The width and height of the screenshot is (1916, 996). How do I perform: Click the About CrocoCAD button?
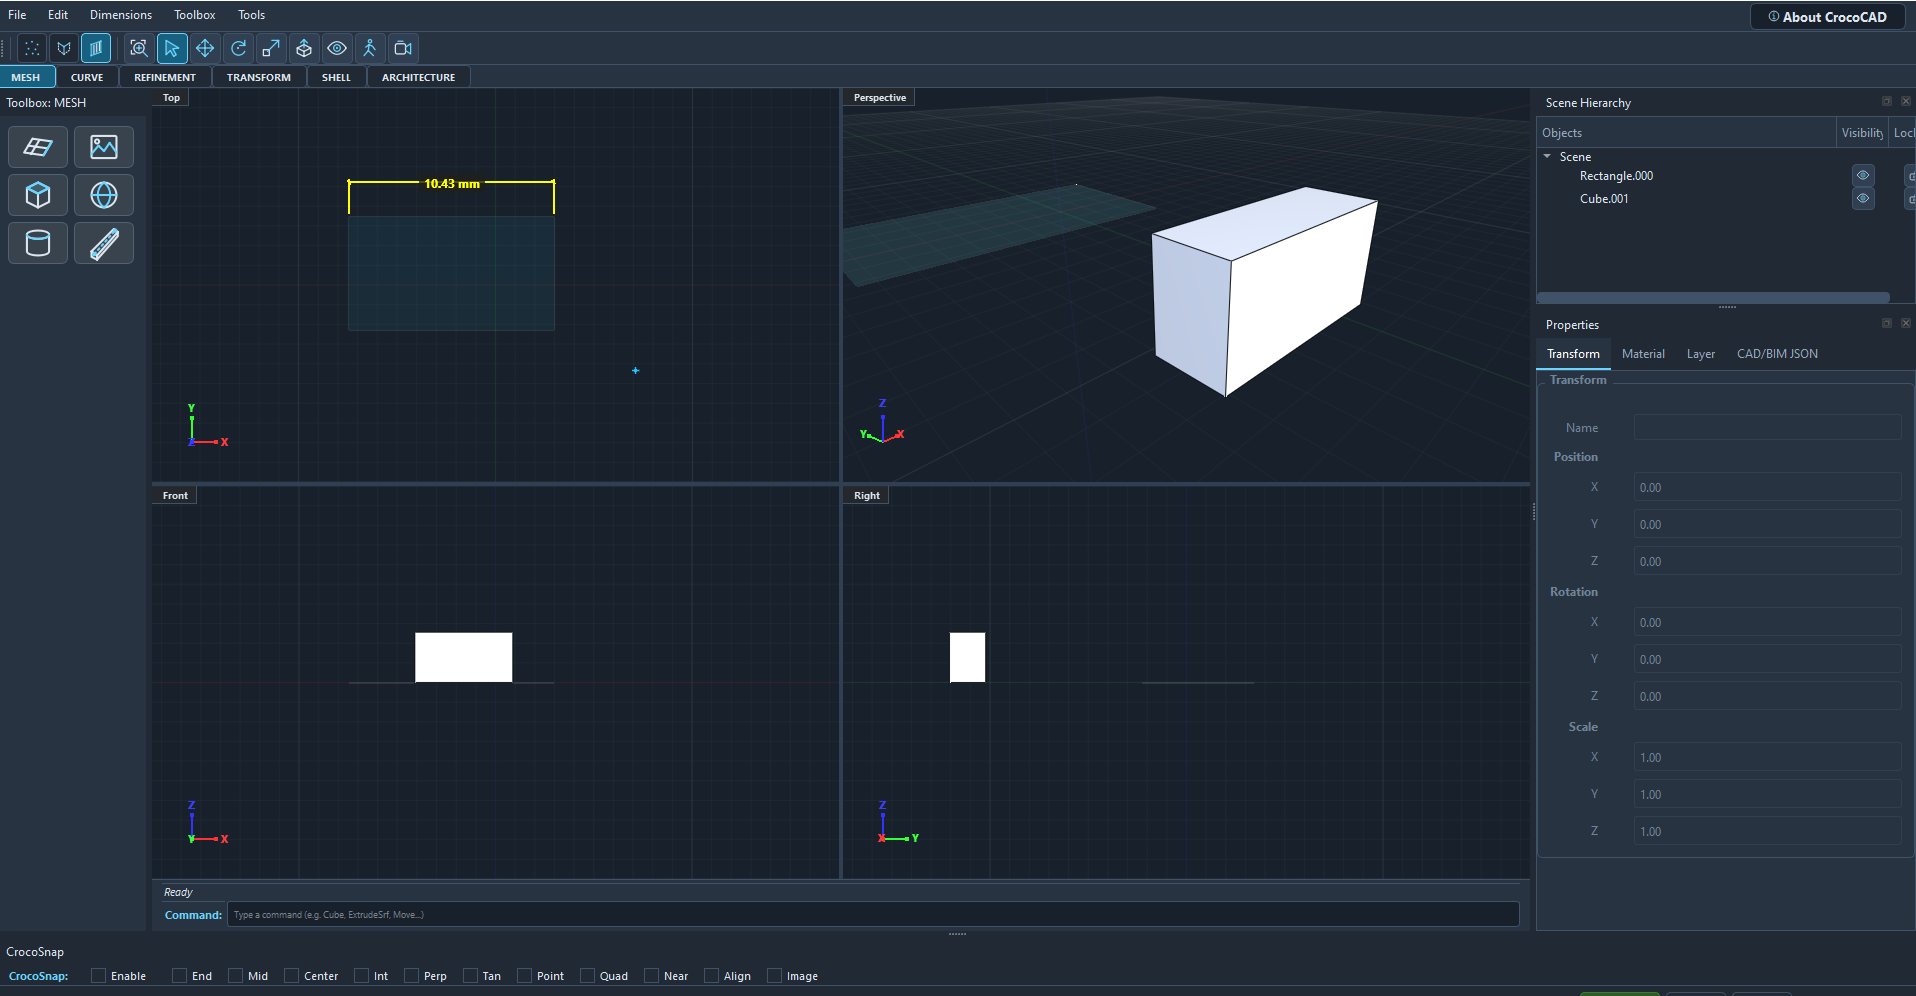pos(1827,17)
